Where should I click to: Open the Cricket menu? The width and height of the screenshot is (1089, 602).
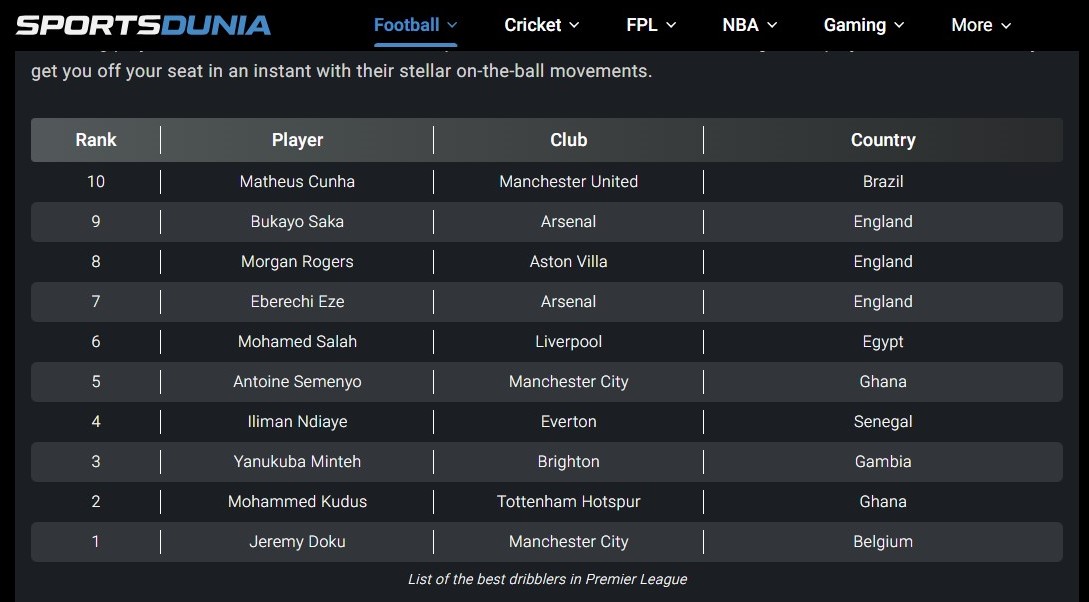532,25
